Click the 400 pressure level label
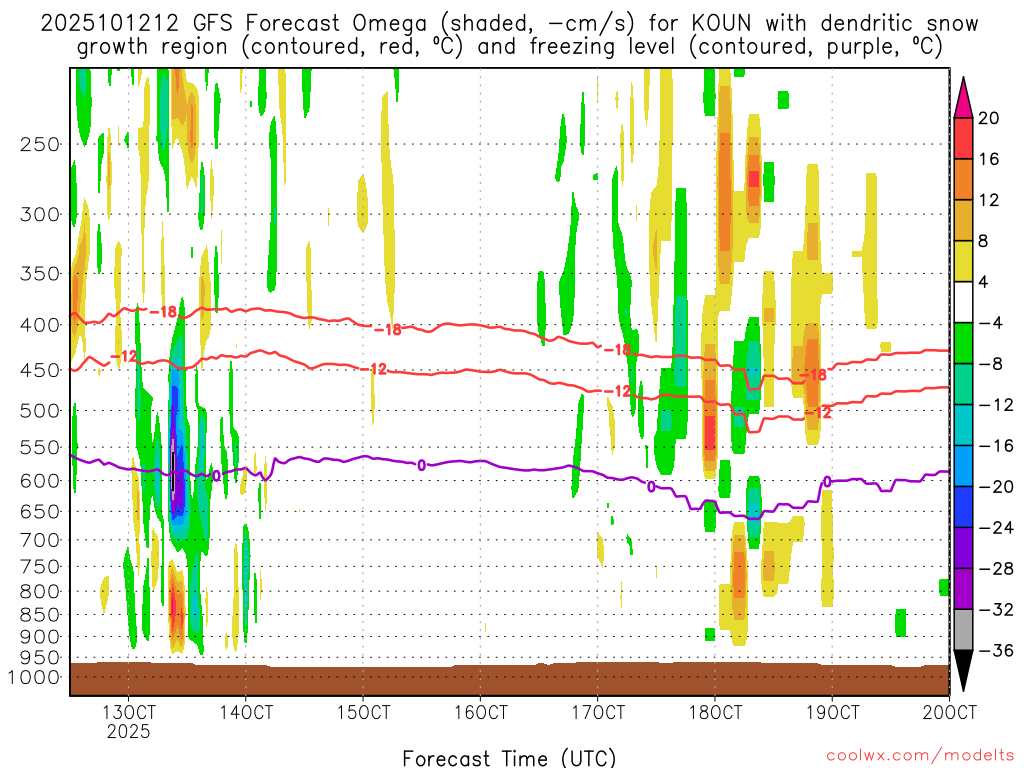Viewport: 1024px width, 768px height. click(x=40, y=325)
